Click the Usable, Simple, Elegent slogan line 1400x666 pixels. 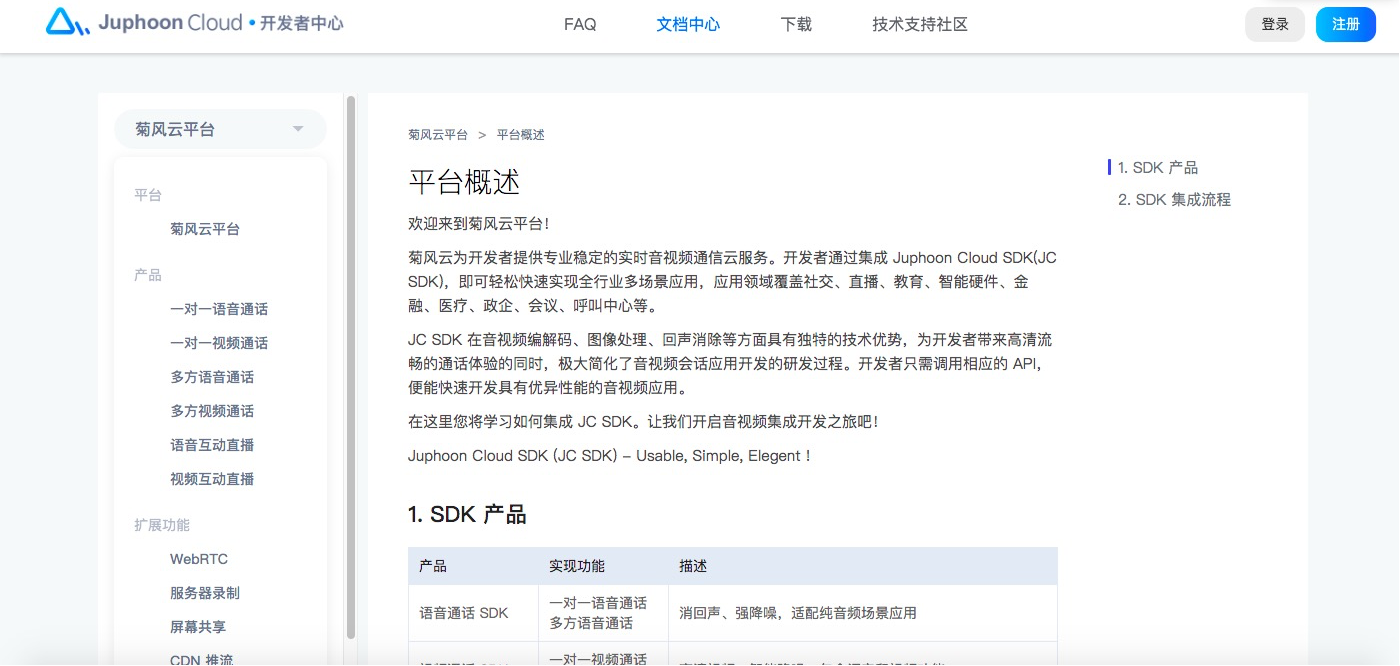pyautogui.click(x=609, y=456)
